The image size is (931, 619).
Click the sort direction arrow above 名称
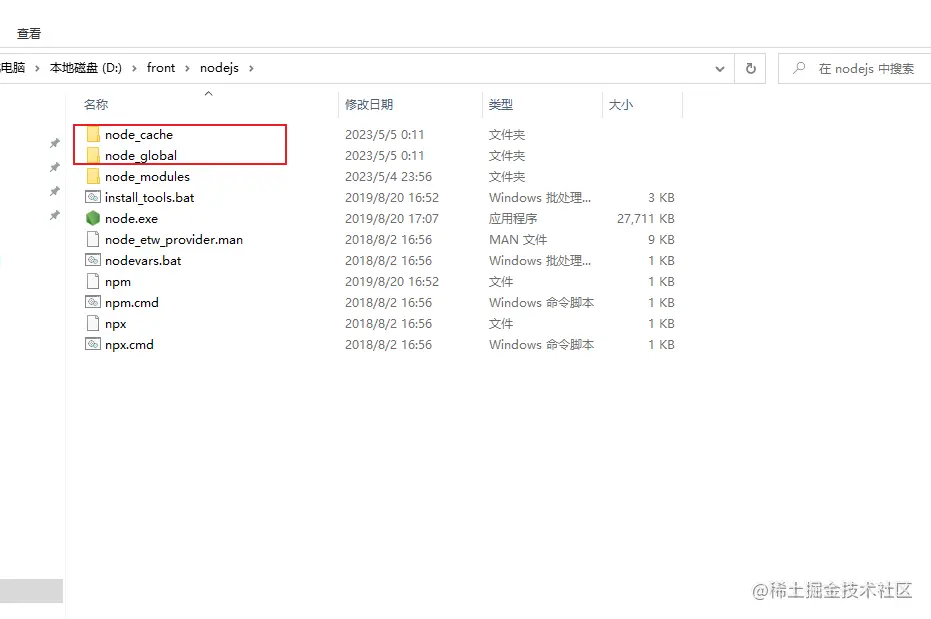208,93
